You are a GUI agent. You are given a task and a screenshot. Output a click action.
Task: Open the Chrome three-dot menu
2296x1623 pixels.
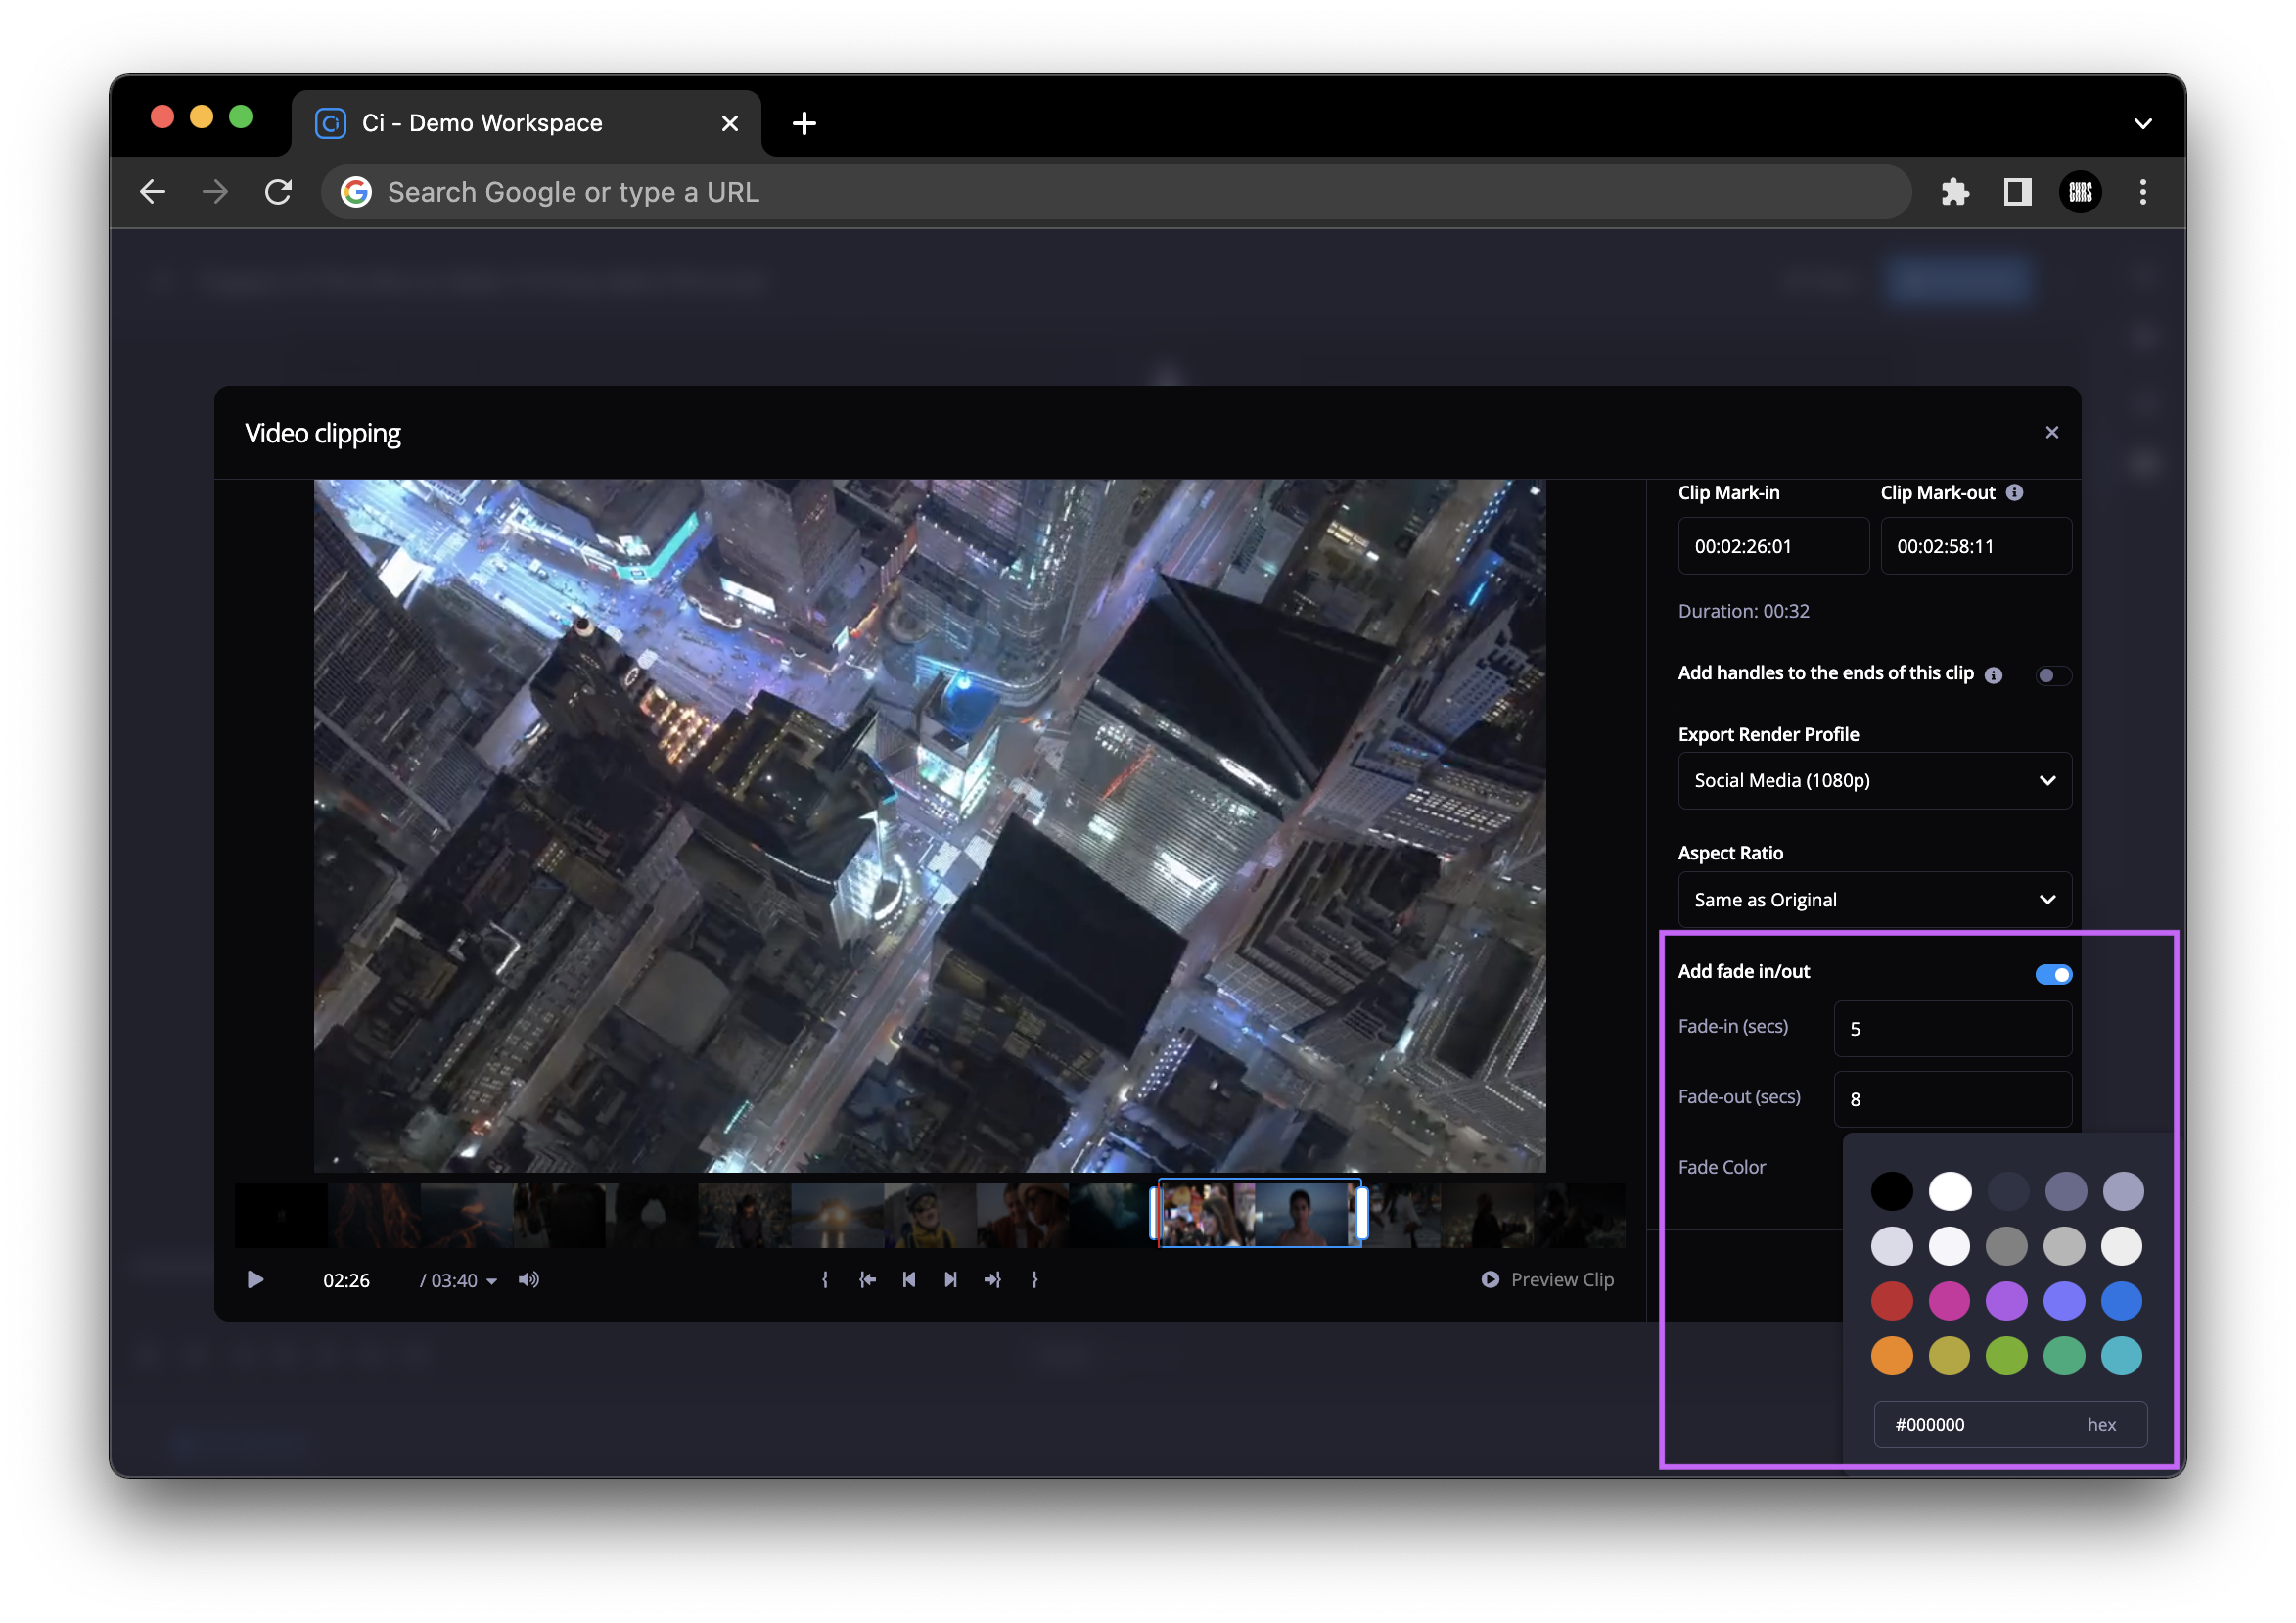(x=2143, y=192)
